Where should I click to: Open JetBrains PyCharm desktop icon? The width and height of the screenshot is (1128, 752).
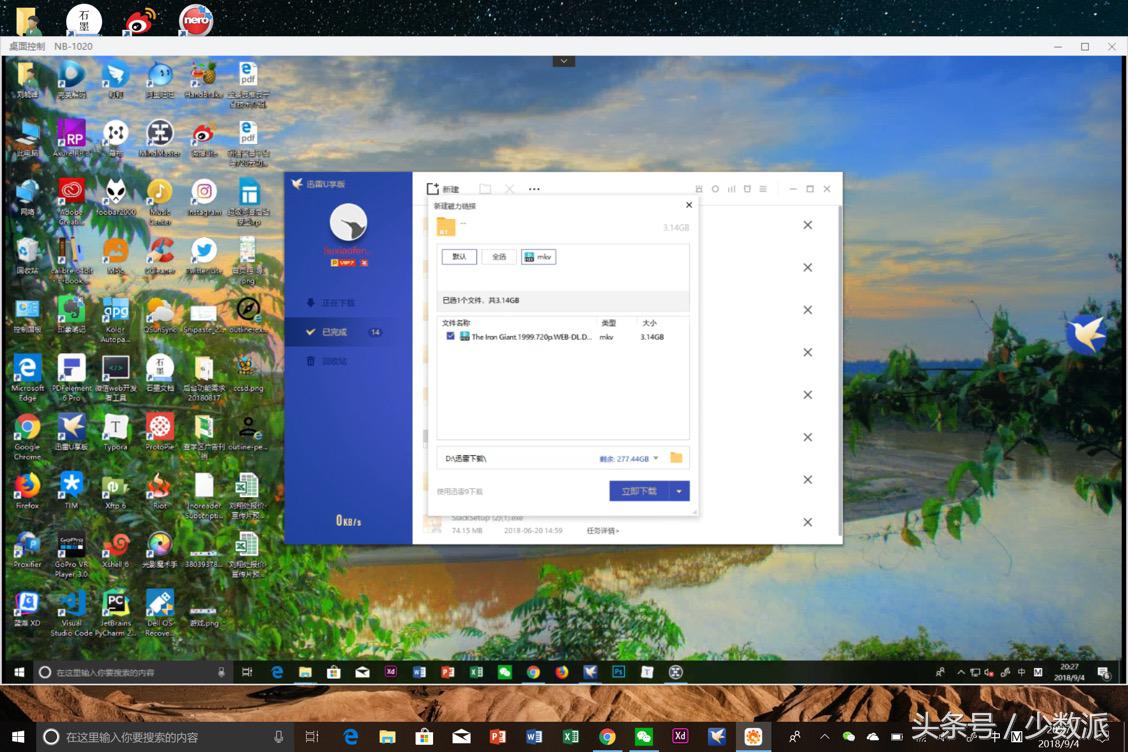(x=116, y=614)
